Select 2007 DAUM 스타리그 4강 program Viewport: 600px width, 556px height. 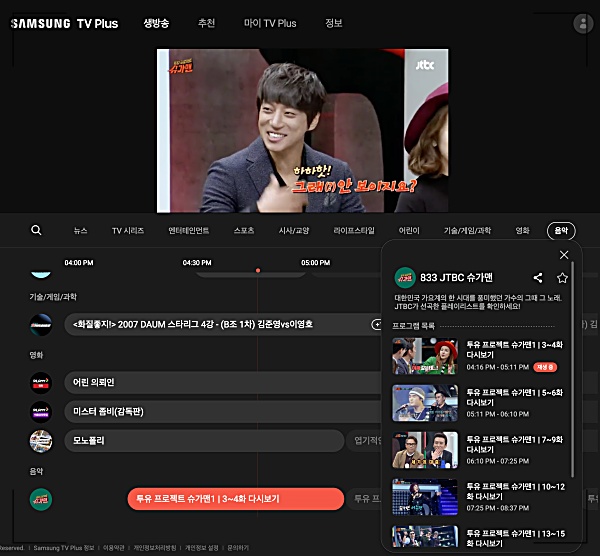click(224, 324)
